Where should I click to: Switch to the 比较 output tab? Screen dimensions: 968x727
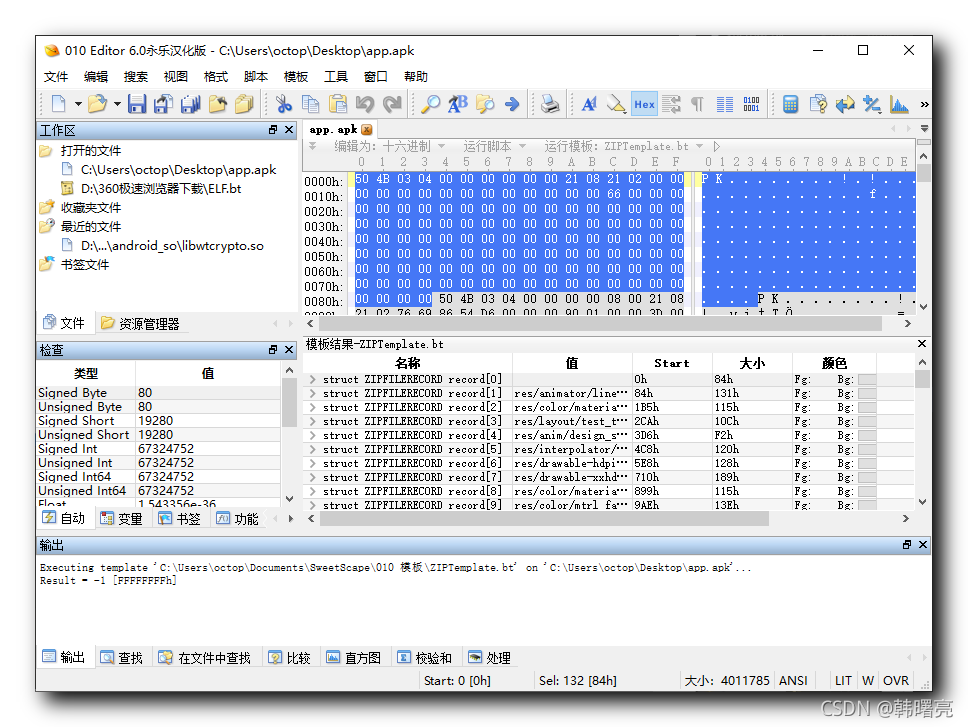click(290, 658)
